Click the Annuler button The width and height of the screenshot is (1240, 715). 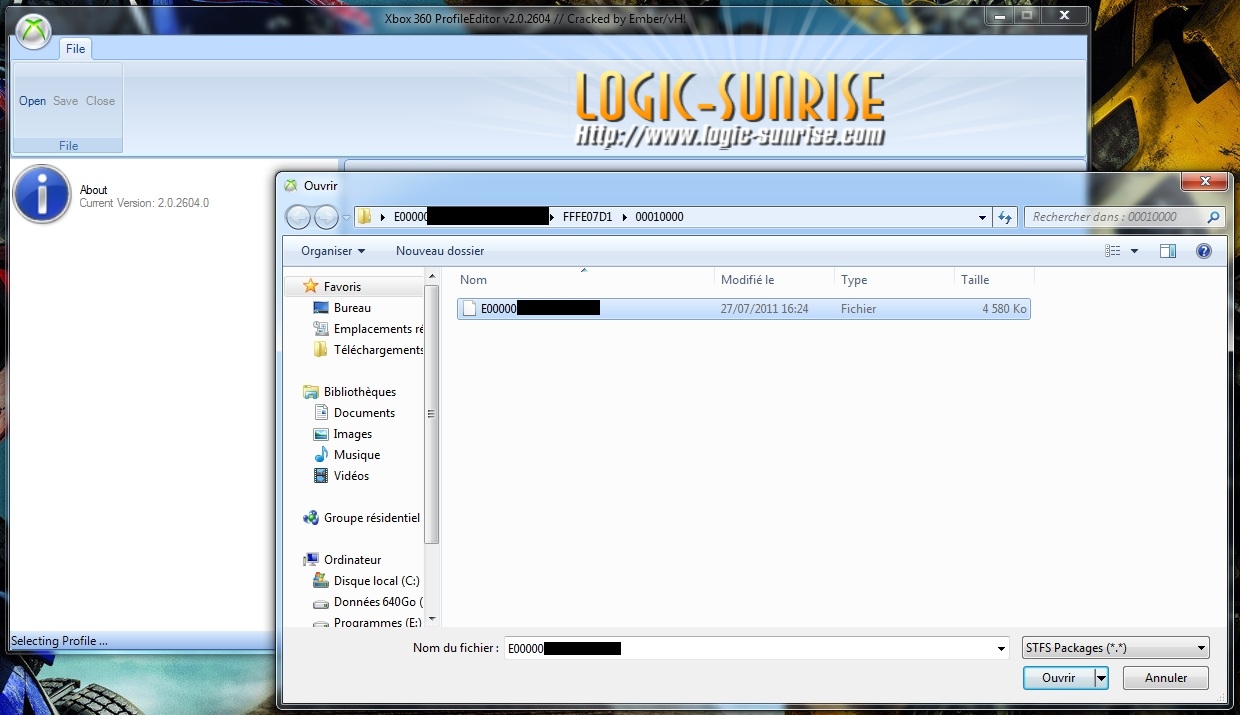coord(1166,678)
